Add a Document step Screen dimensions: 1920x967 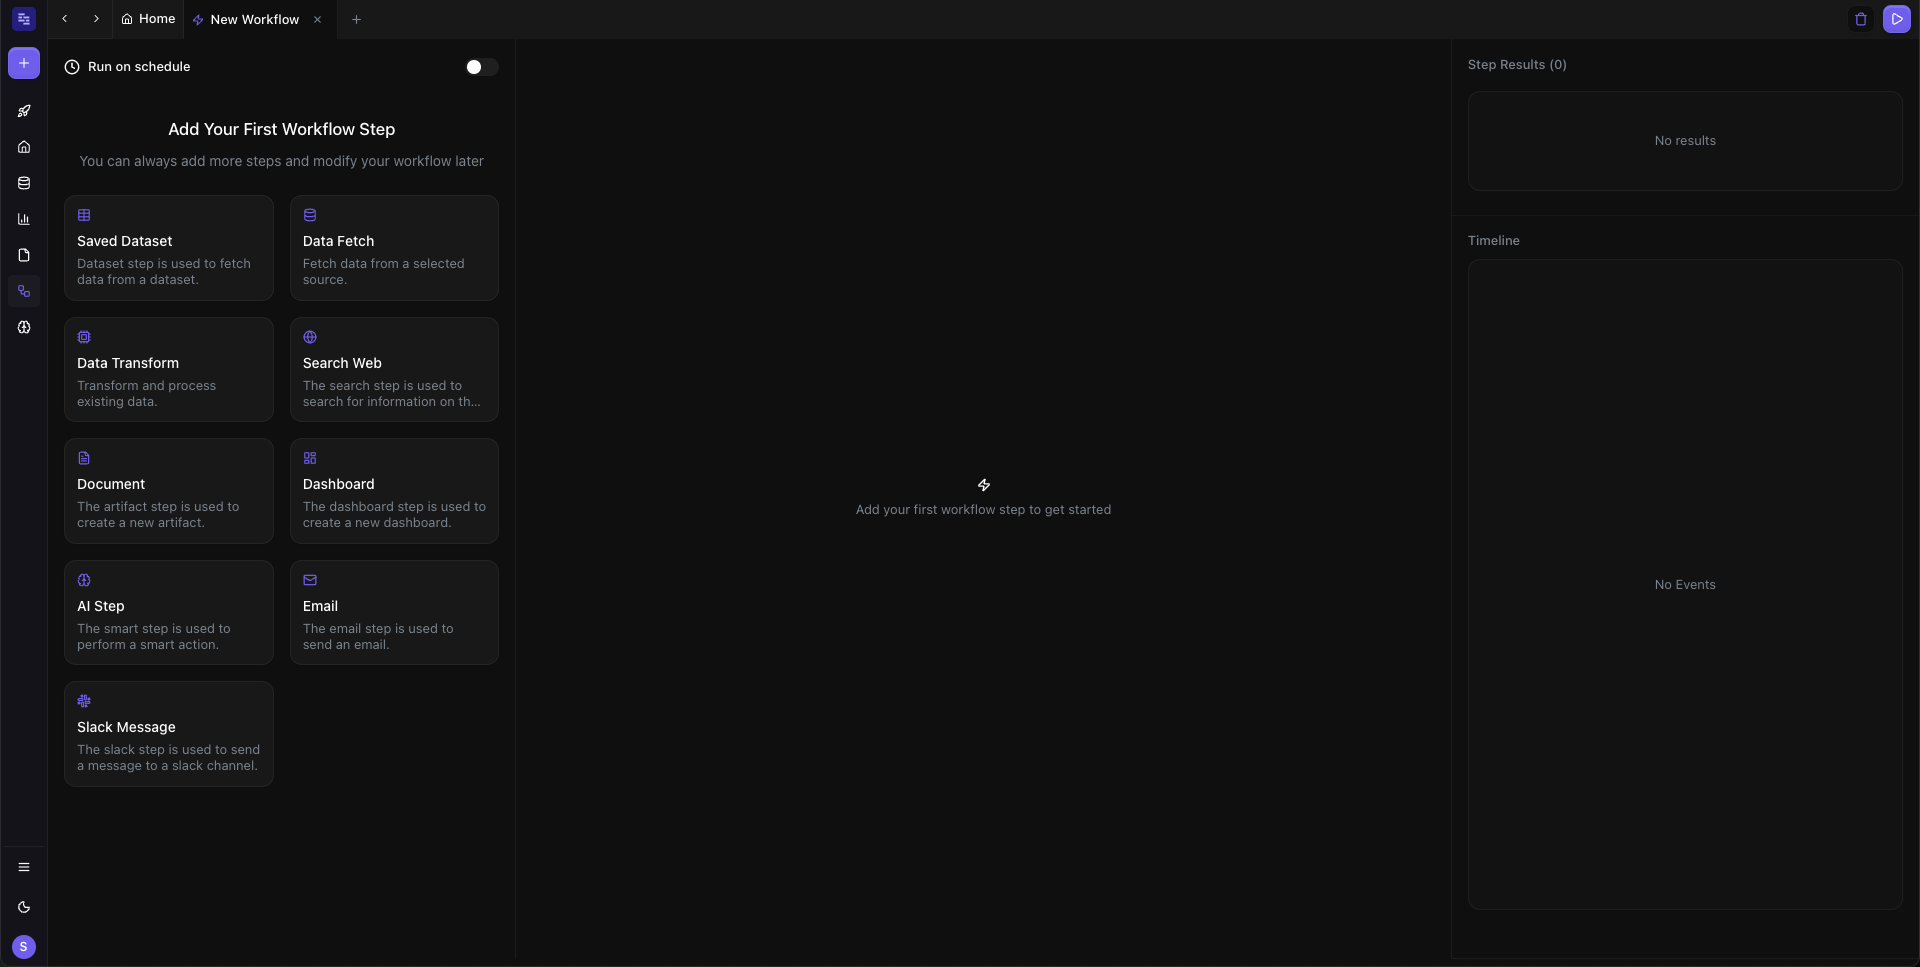(x=169, y=491)
